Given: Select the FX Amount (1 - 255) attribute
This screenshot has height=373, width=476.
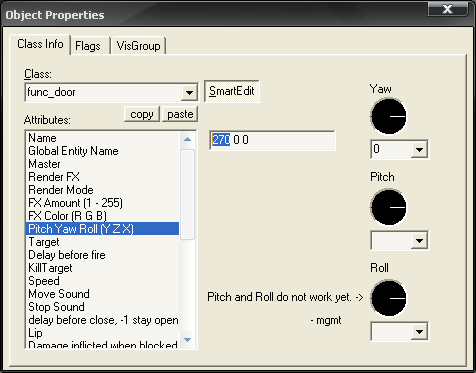Looking at the screenshot, I should [x=103, y=203].
